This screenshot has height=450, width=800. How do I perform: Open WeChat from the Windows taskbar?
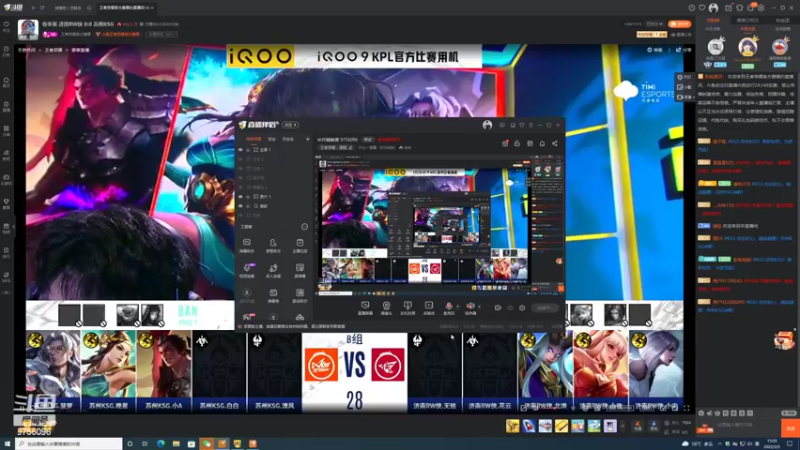(x=207, y=444)
